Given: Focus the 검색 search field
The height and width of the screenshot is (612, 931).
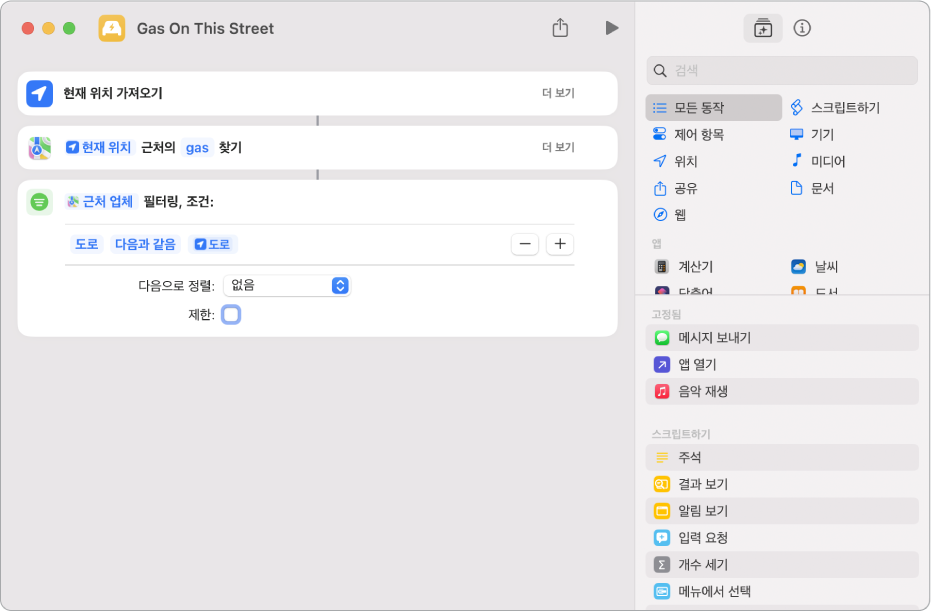Looking at the screenshot, I should tap(781, 71).
